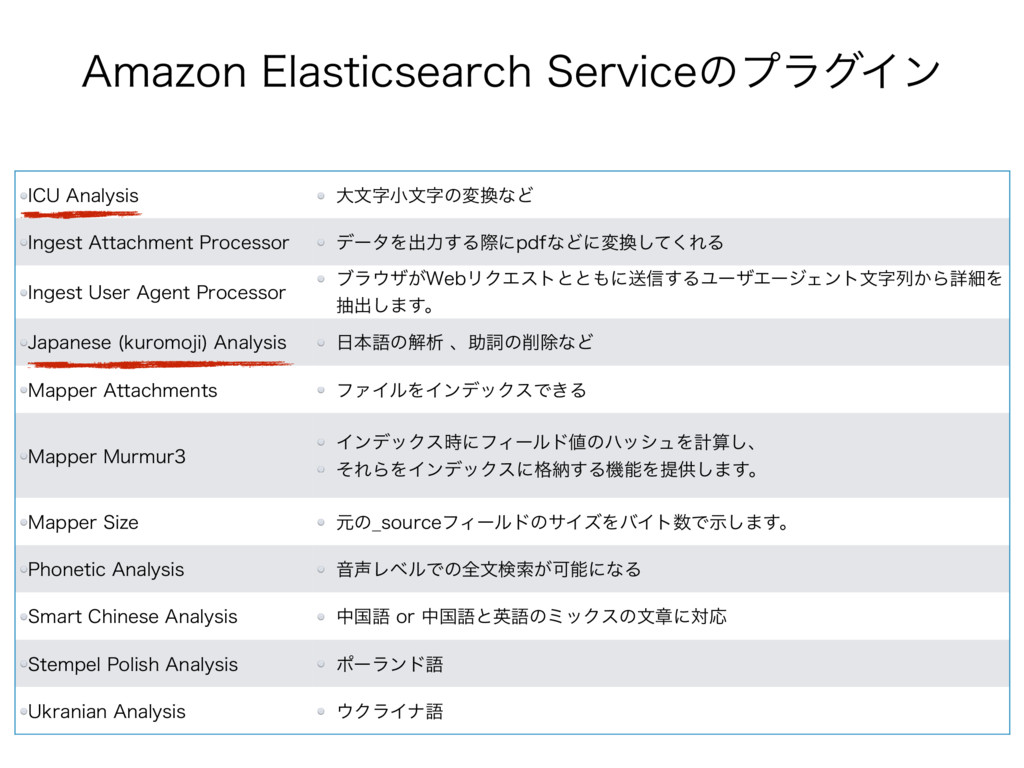Click the red underline under Japanese kuromoji

click(161, 363)
